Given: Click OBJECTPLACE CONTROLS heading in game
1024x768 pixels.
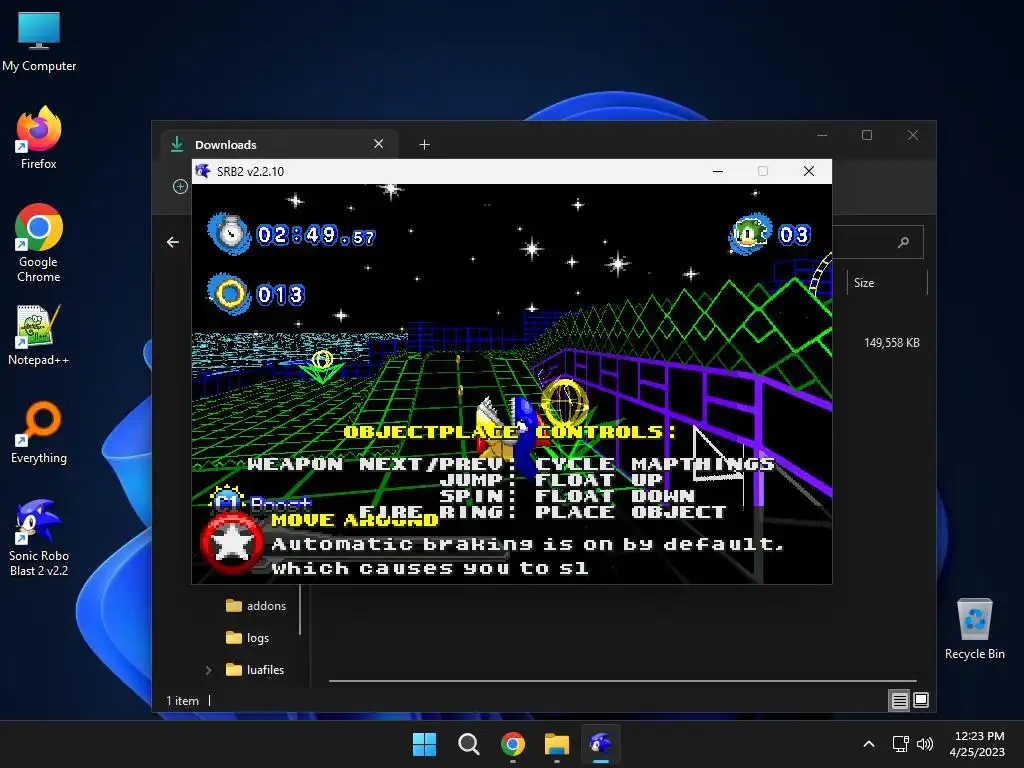Looking at the screenshot, I should (x=509, y=432).
